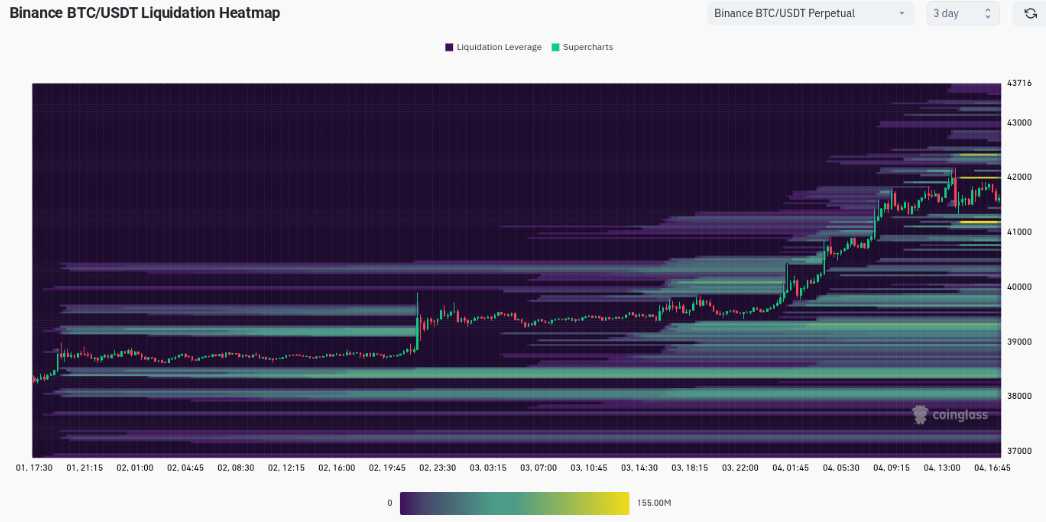
Task: Click the 04, 09:15 time axis label
Action: [x=891, y=468]
